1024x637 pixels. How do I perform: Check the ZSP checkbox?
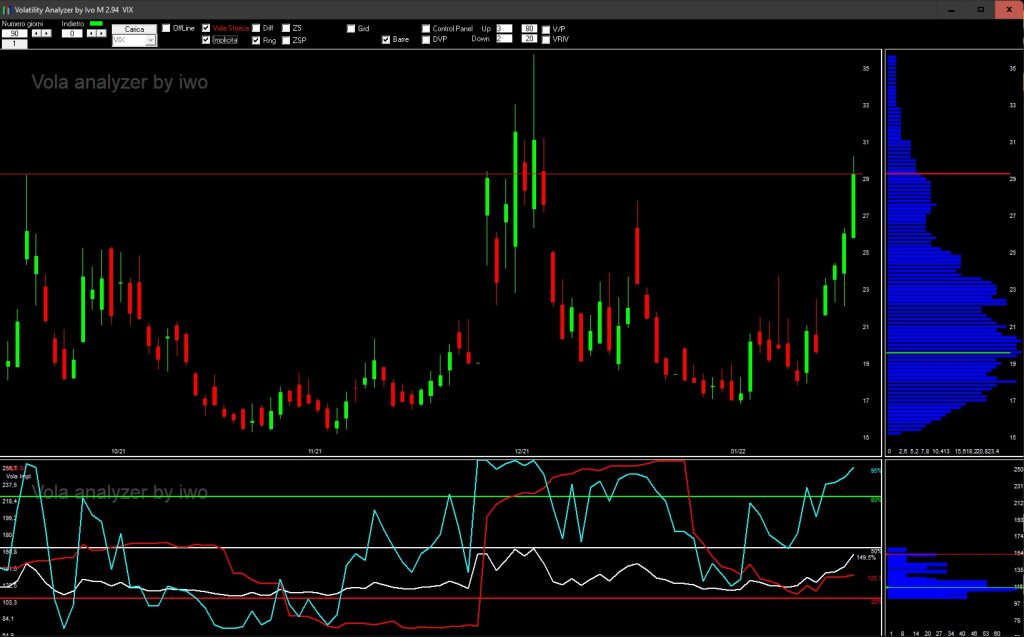tap(286, 40)
